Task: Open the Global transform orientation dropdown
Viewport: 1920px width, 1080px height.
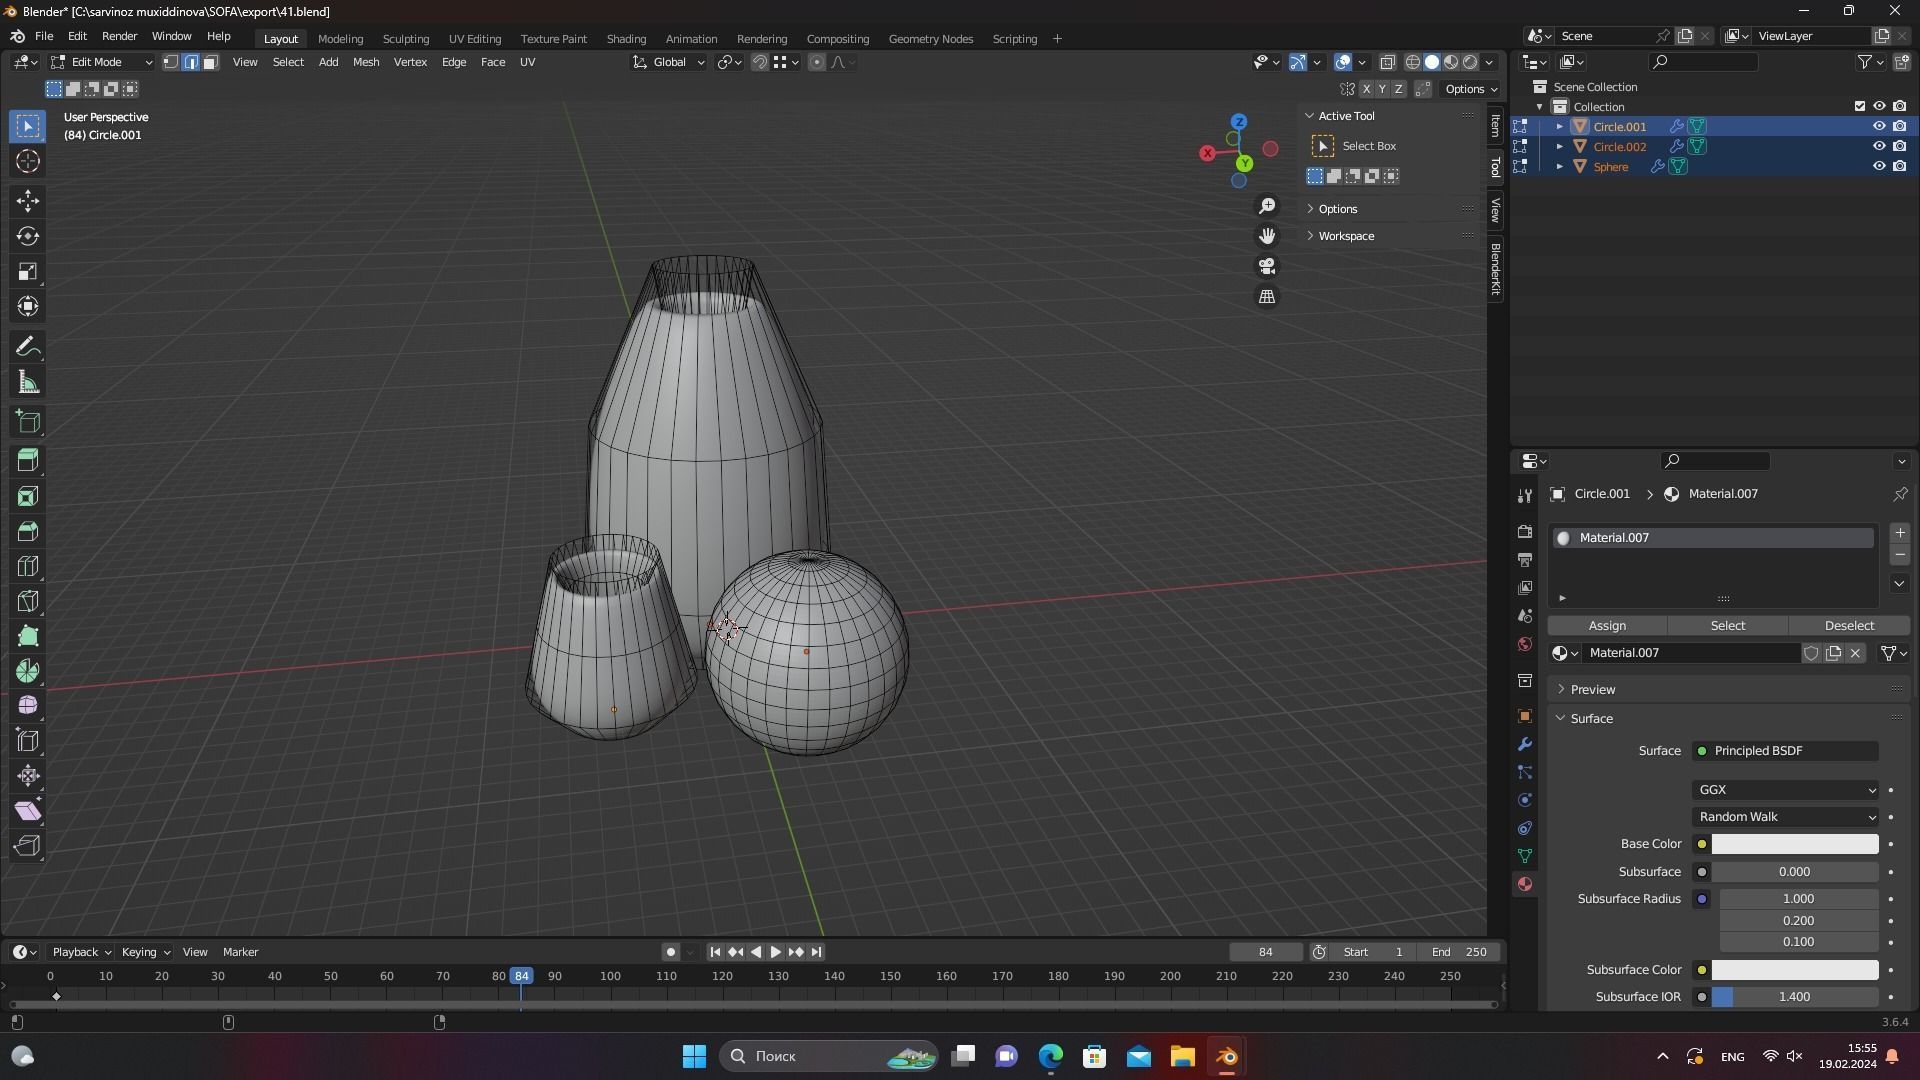Action: (x=669, y=62)
